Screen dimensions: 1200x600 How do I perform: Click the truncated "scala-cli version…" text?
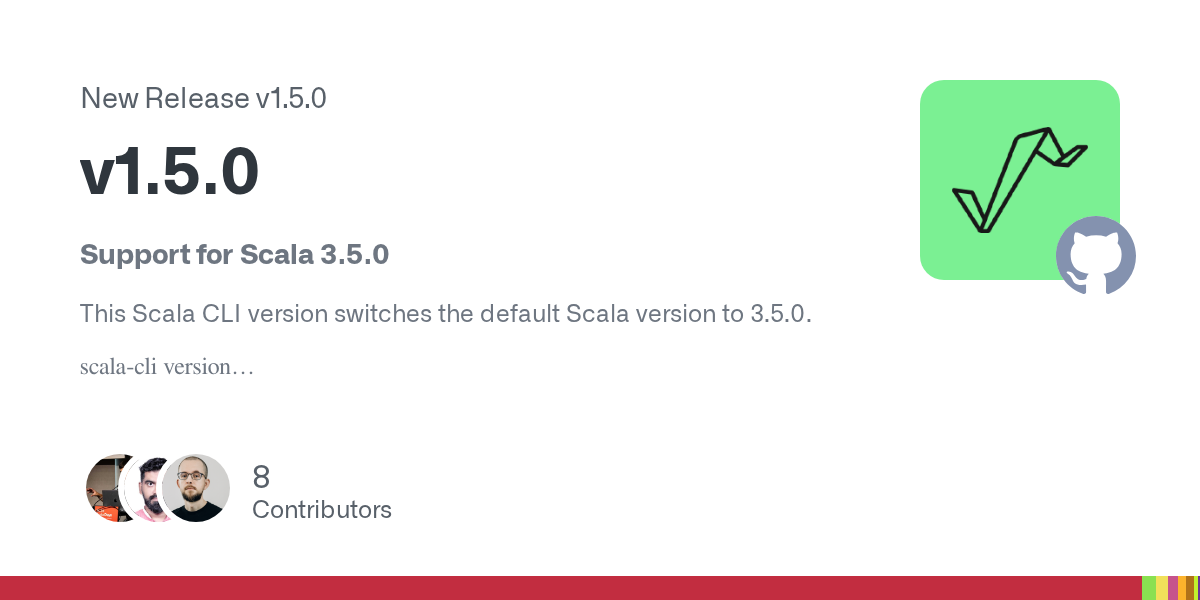pyautogui.click(x=166, y=367)
